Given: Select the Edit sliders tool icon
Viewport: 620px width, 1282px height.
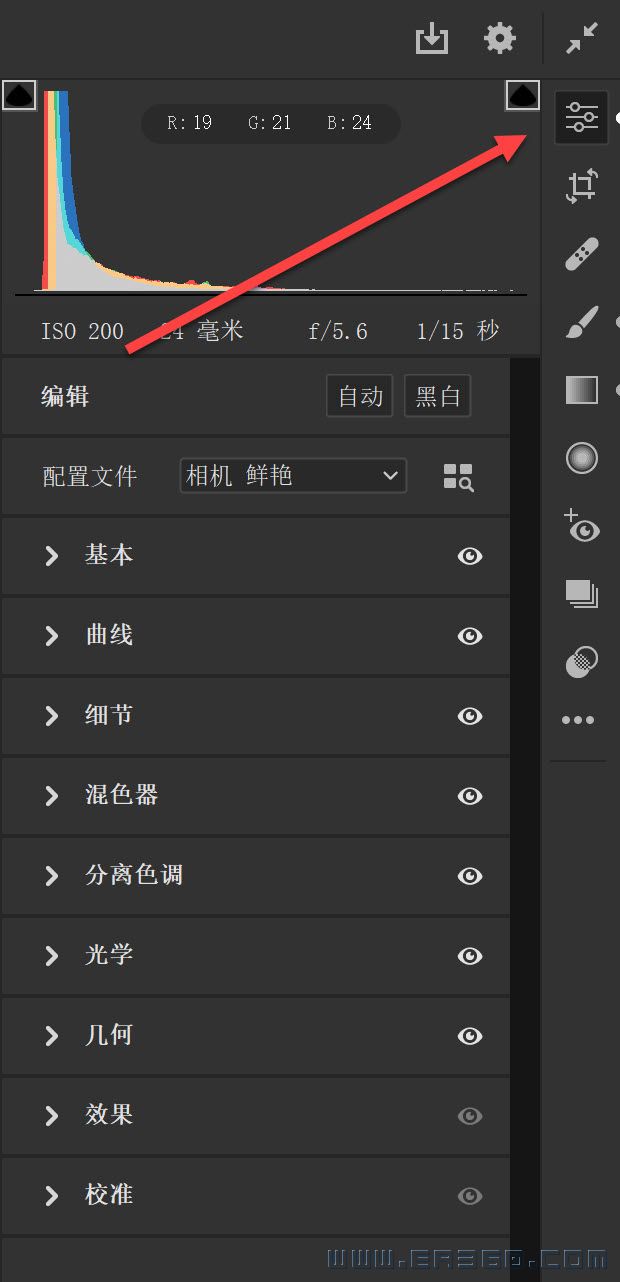Looking at the screenshot, I should pyautogui.click(x=581, y=117).
